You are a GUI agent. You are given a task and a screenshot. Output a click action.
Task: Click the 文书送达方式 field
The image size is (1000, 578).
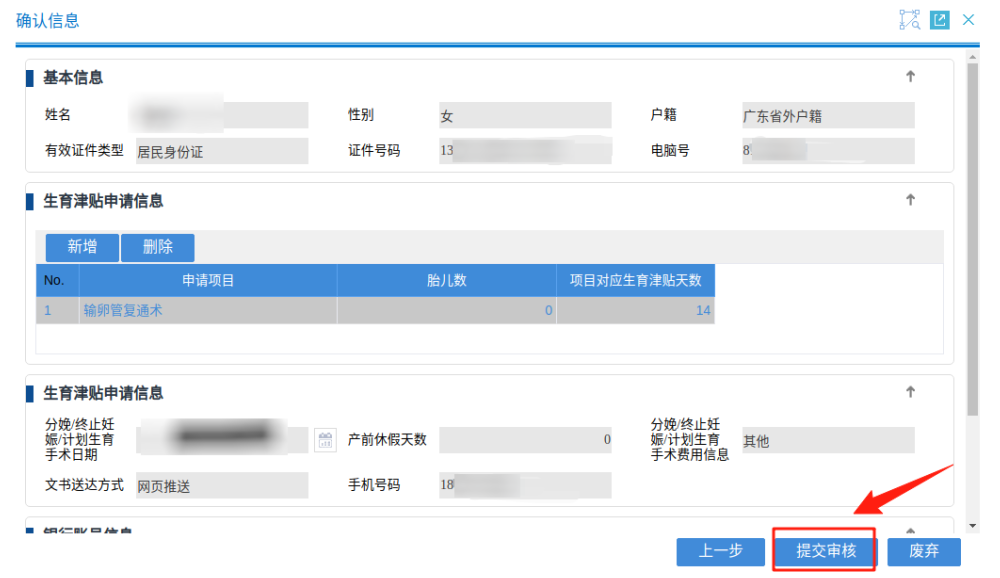tap(222, 486)
